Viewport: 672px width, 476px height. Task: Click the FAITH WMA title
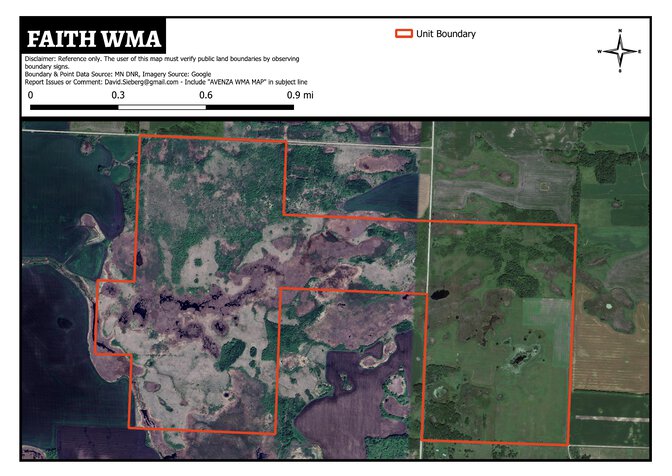(93, 39)
